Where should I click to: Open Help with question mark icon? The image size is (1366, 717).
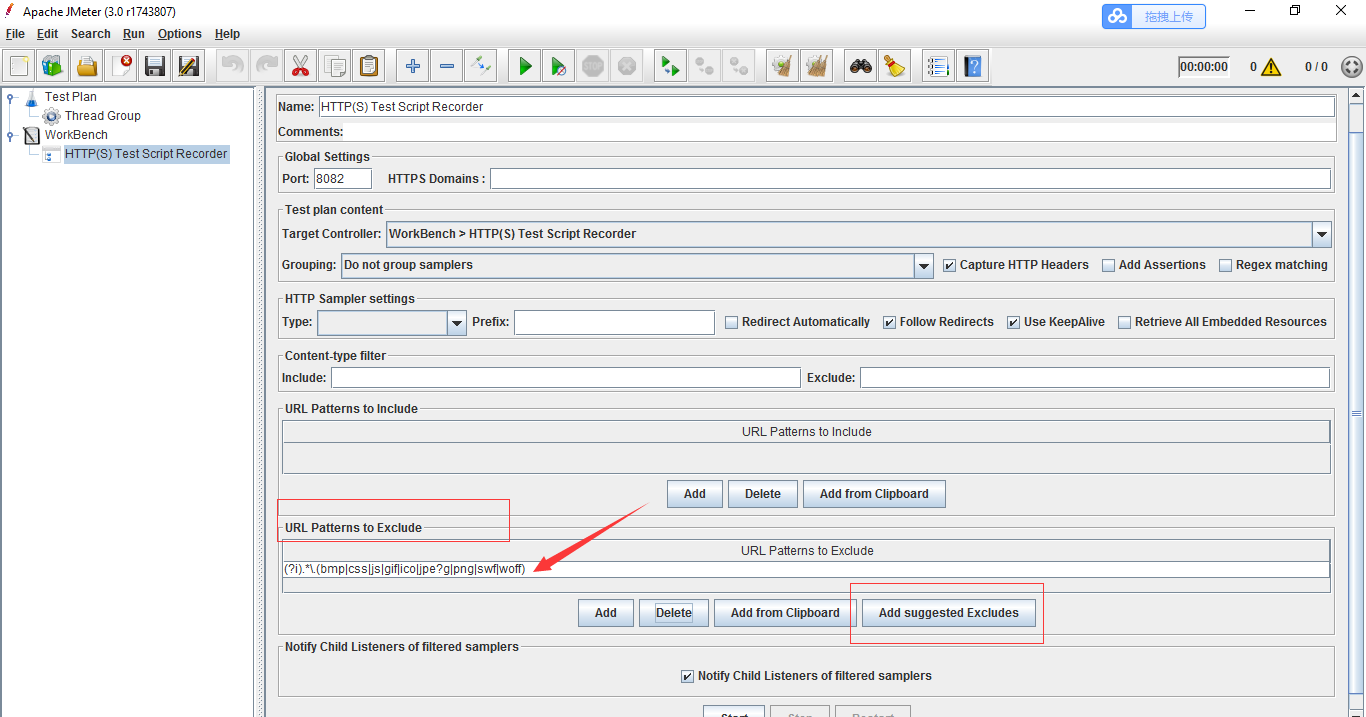point(972,66)
